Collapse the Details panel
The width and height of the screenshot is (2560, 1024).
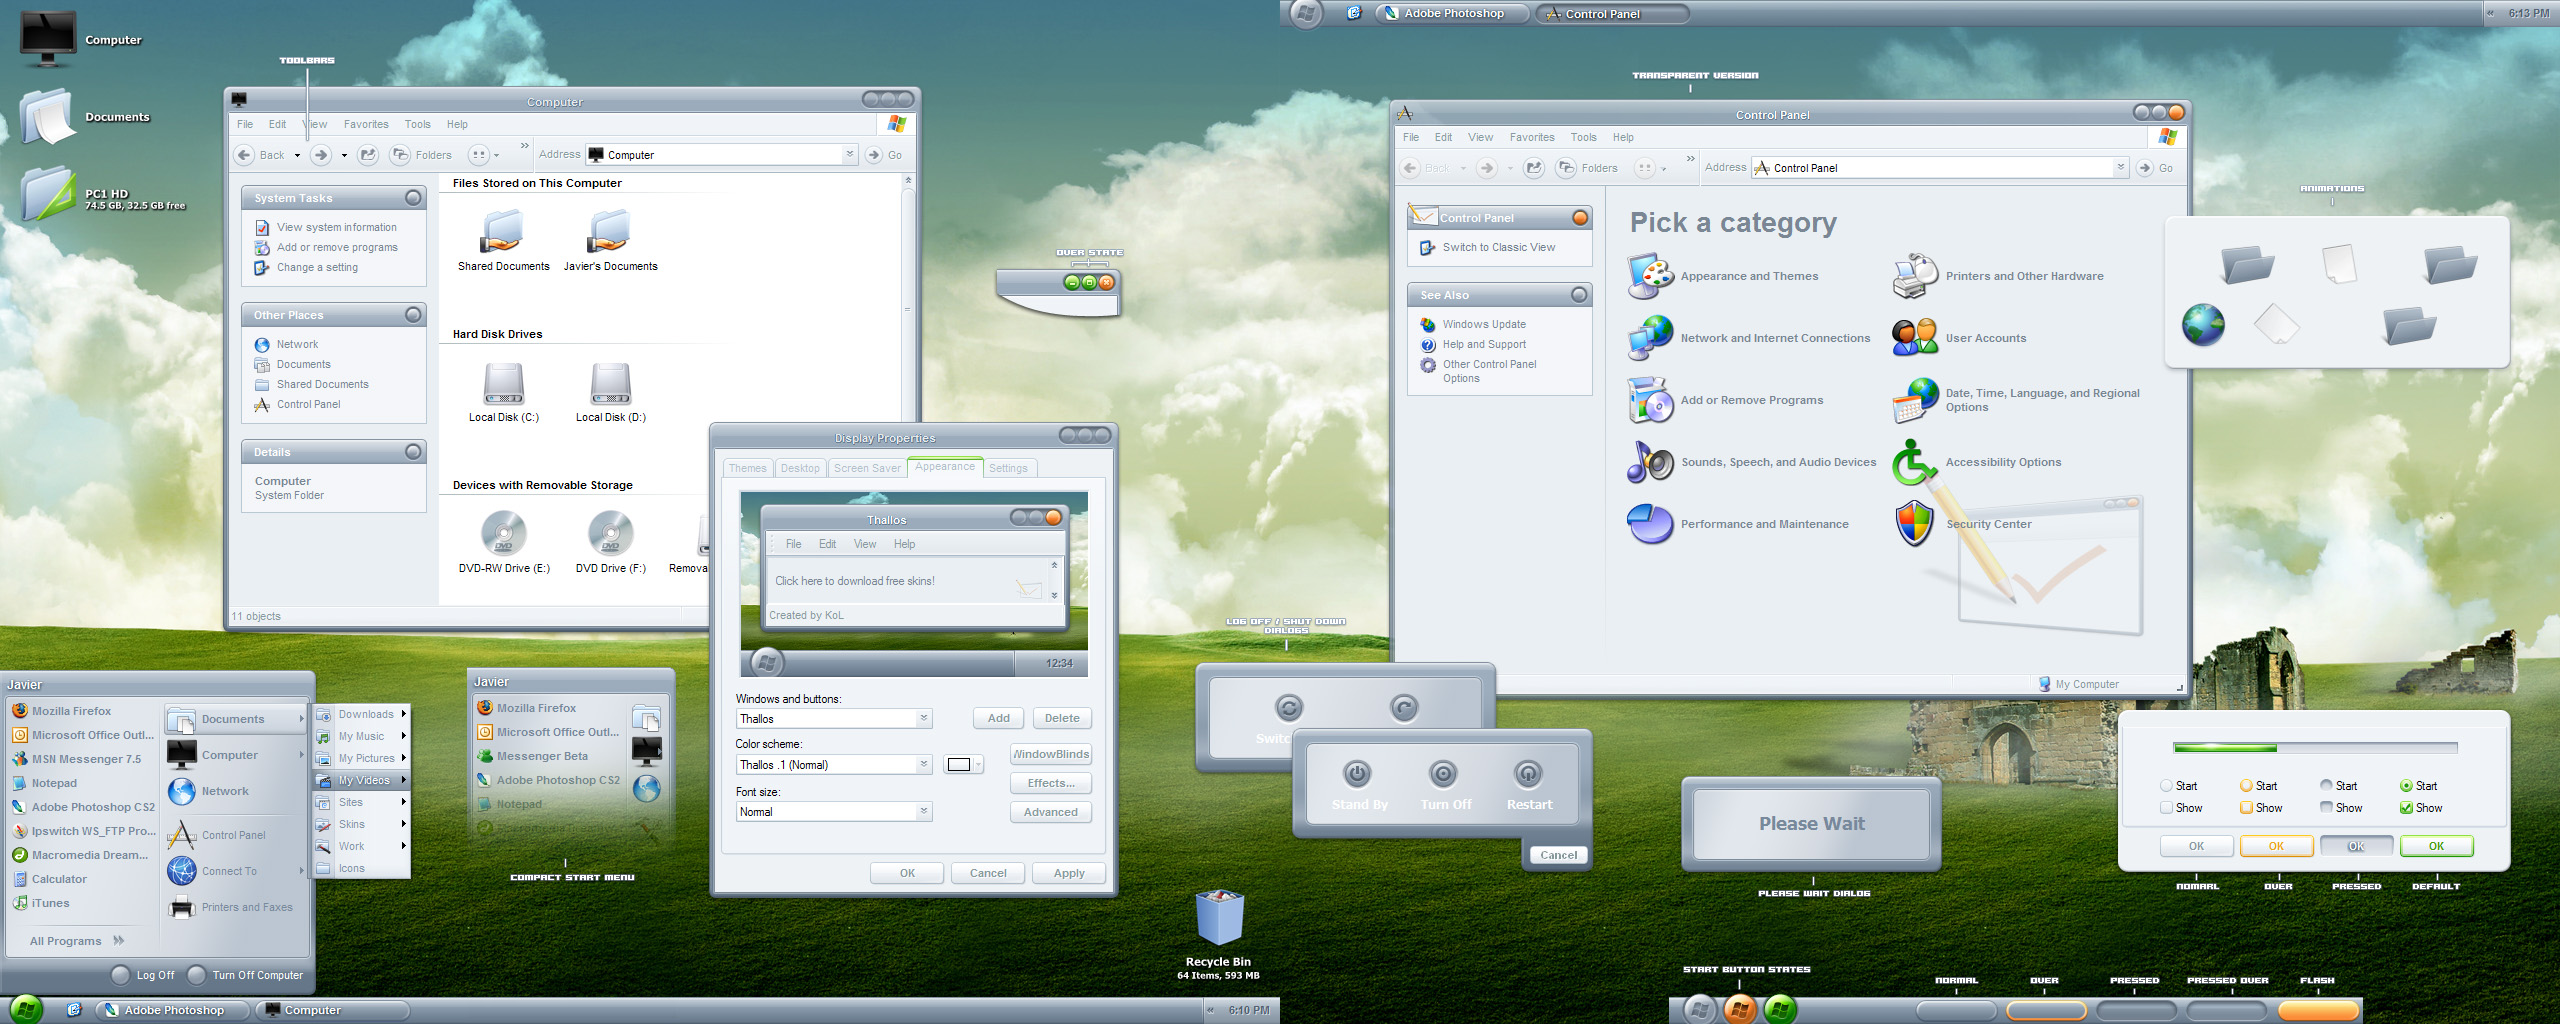[x=413, y=452]
